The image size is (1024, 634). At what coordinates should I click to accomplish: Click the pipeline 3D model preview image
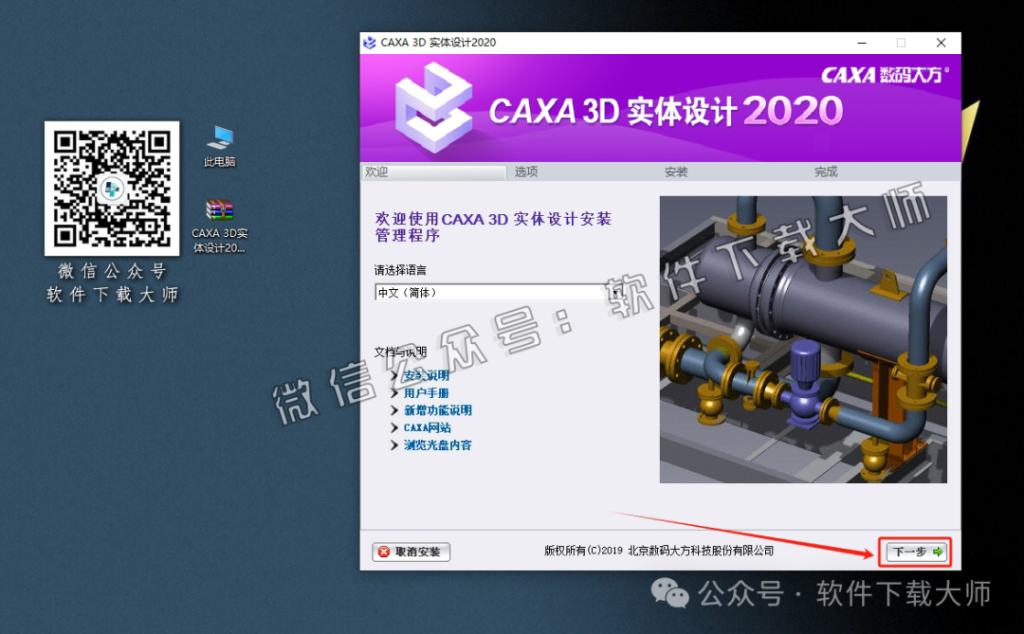(x=803, y=340)
